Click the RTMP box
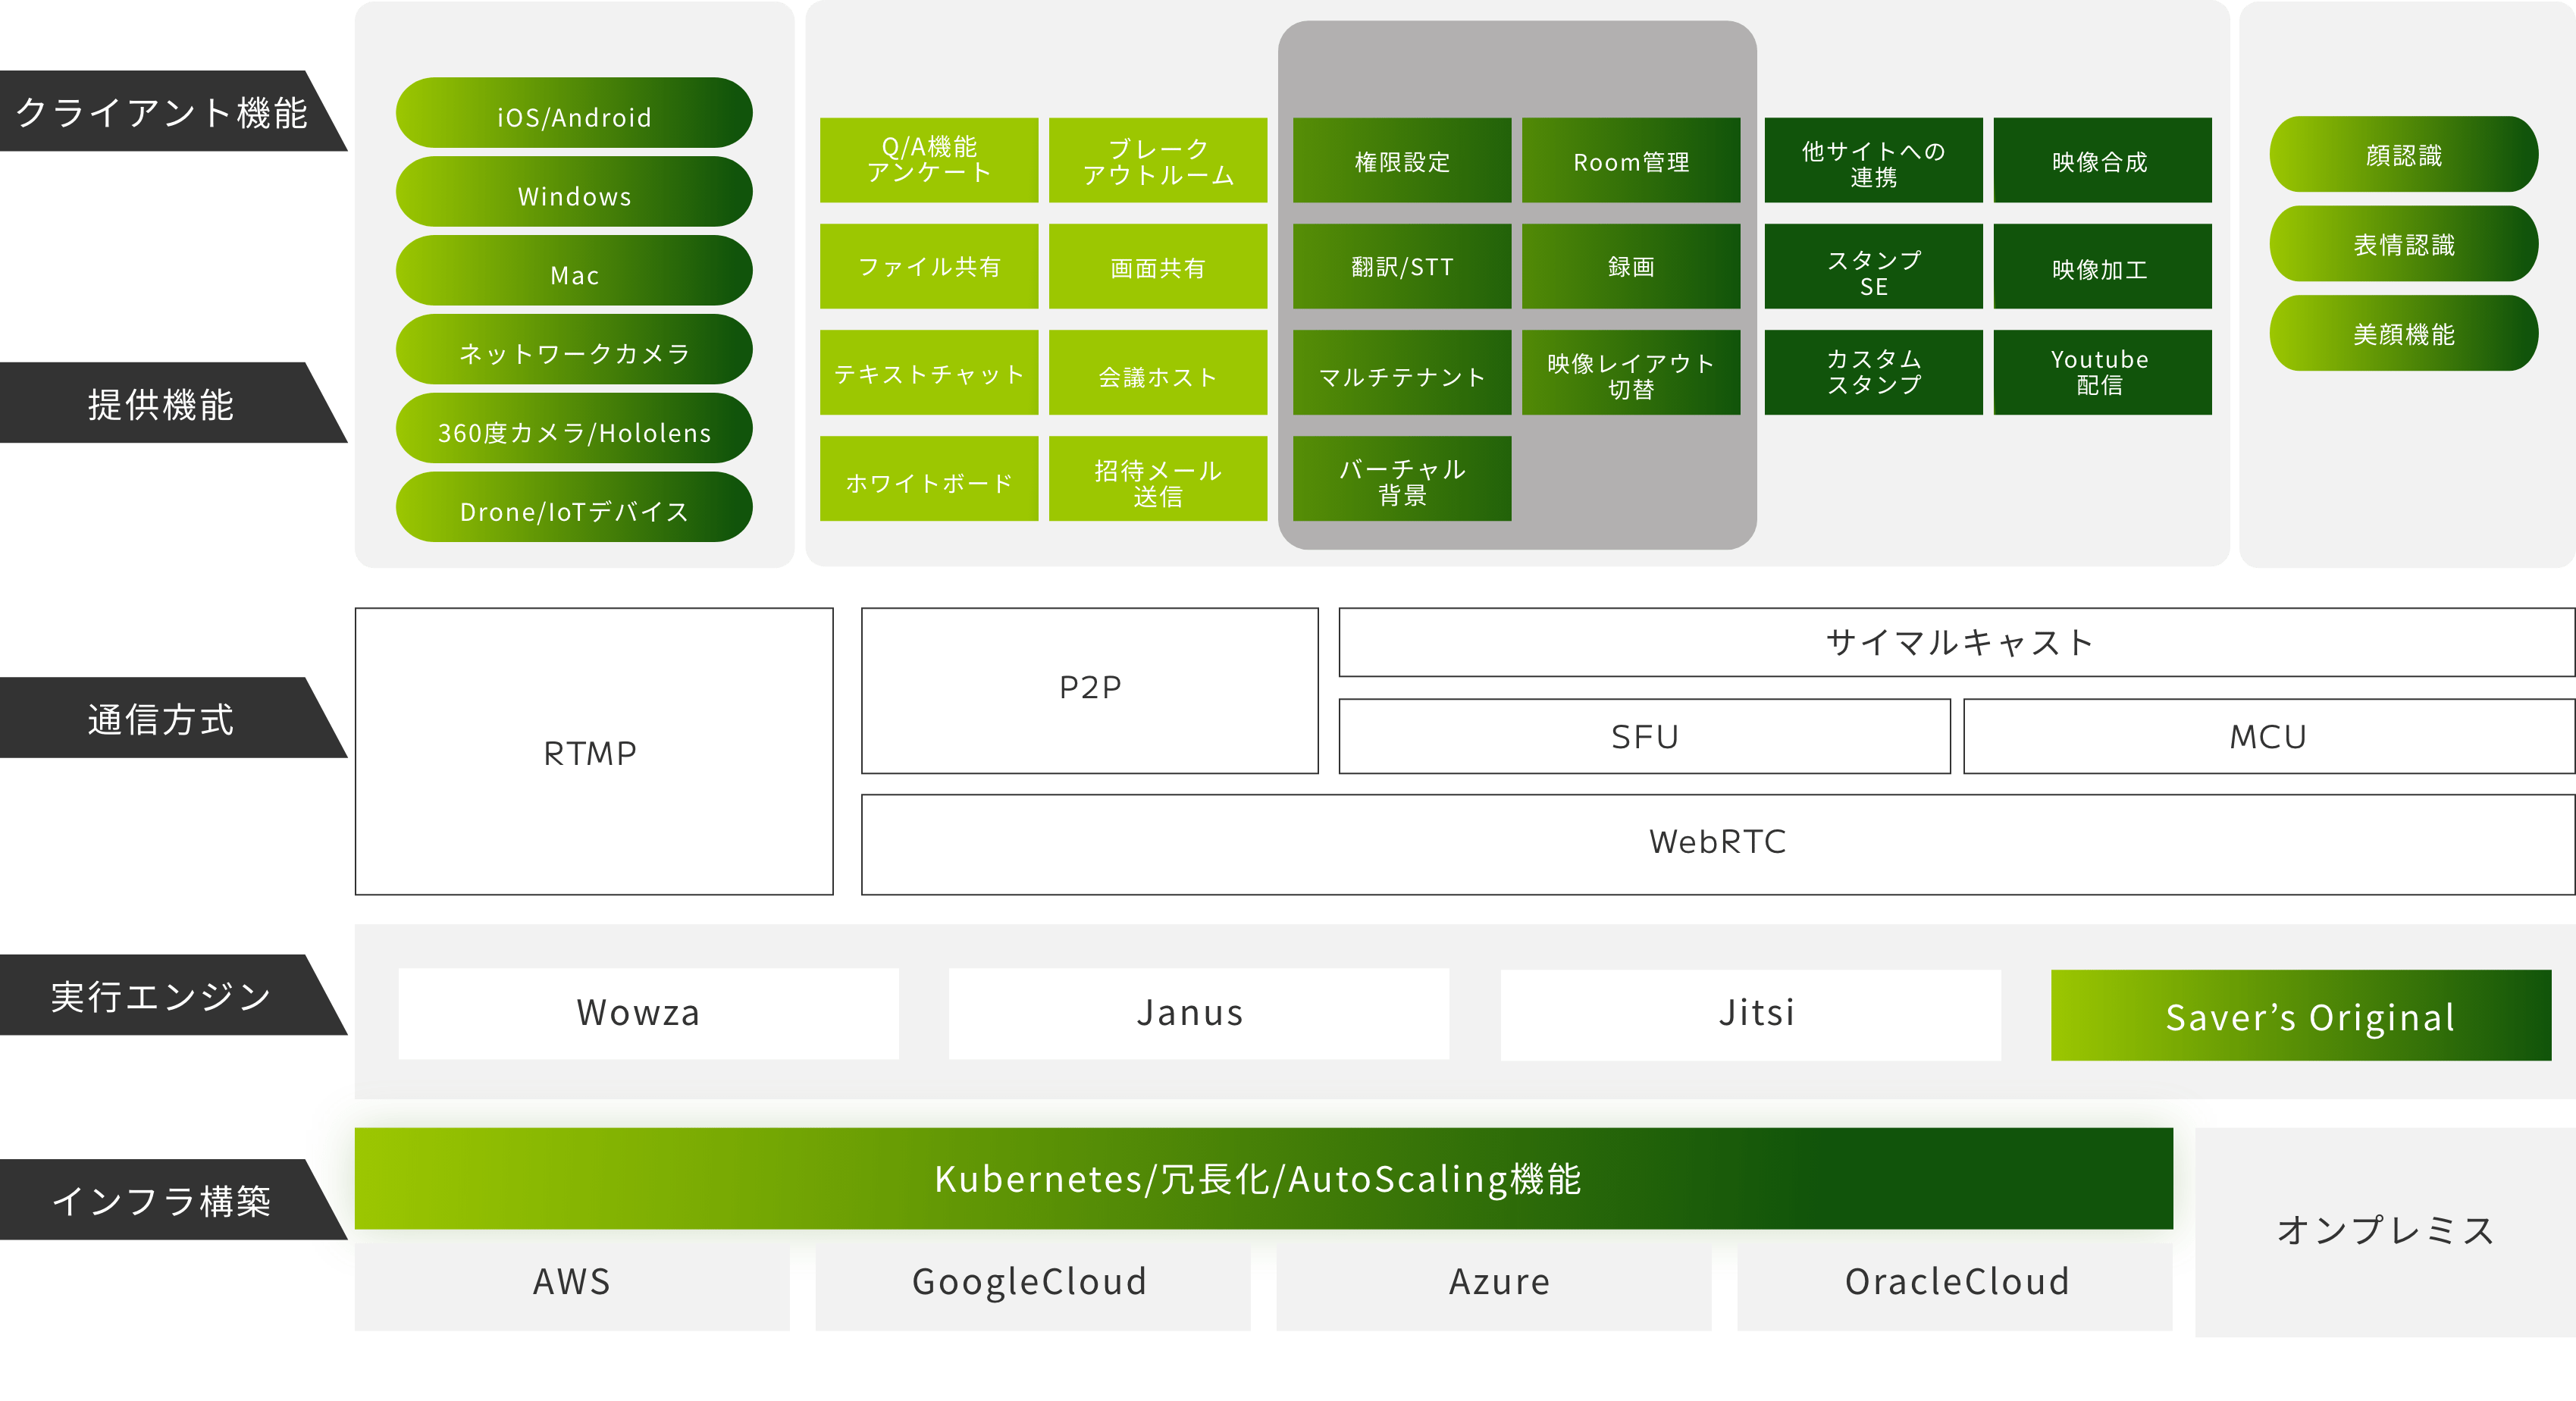This screenshot has height=1401, width=2576. [594, 752]
